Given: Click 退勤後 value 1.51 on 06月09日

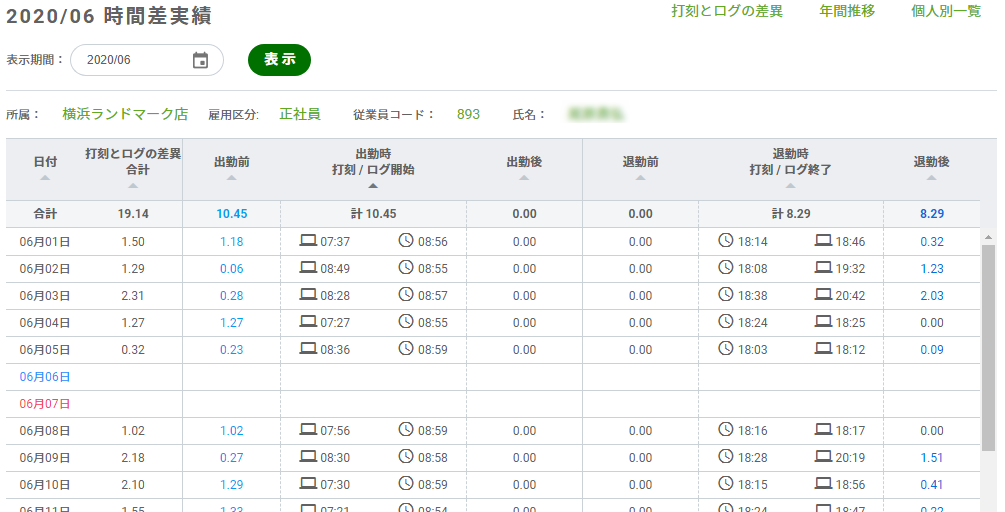Looking at the screenshot, I should (932, 458).
